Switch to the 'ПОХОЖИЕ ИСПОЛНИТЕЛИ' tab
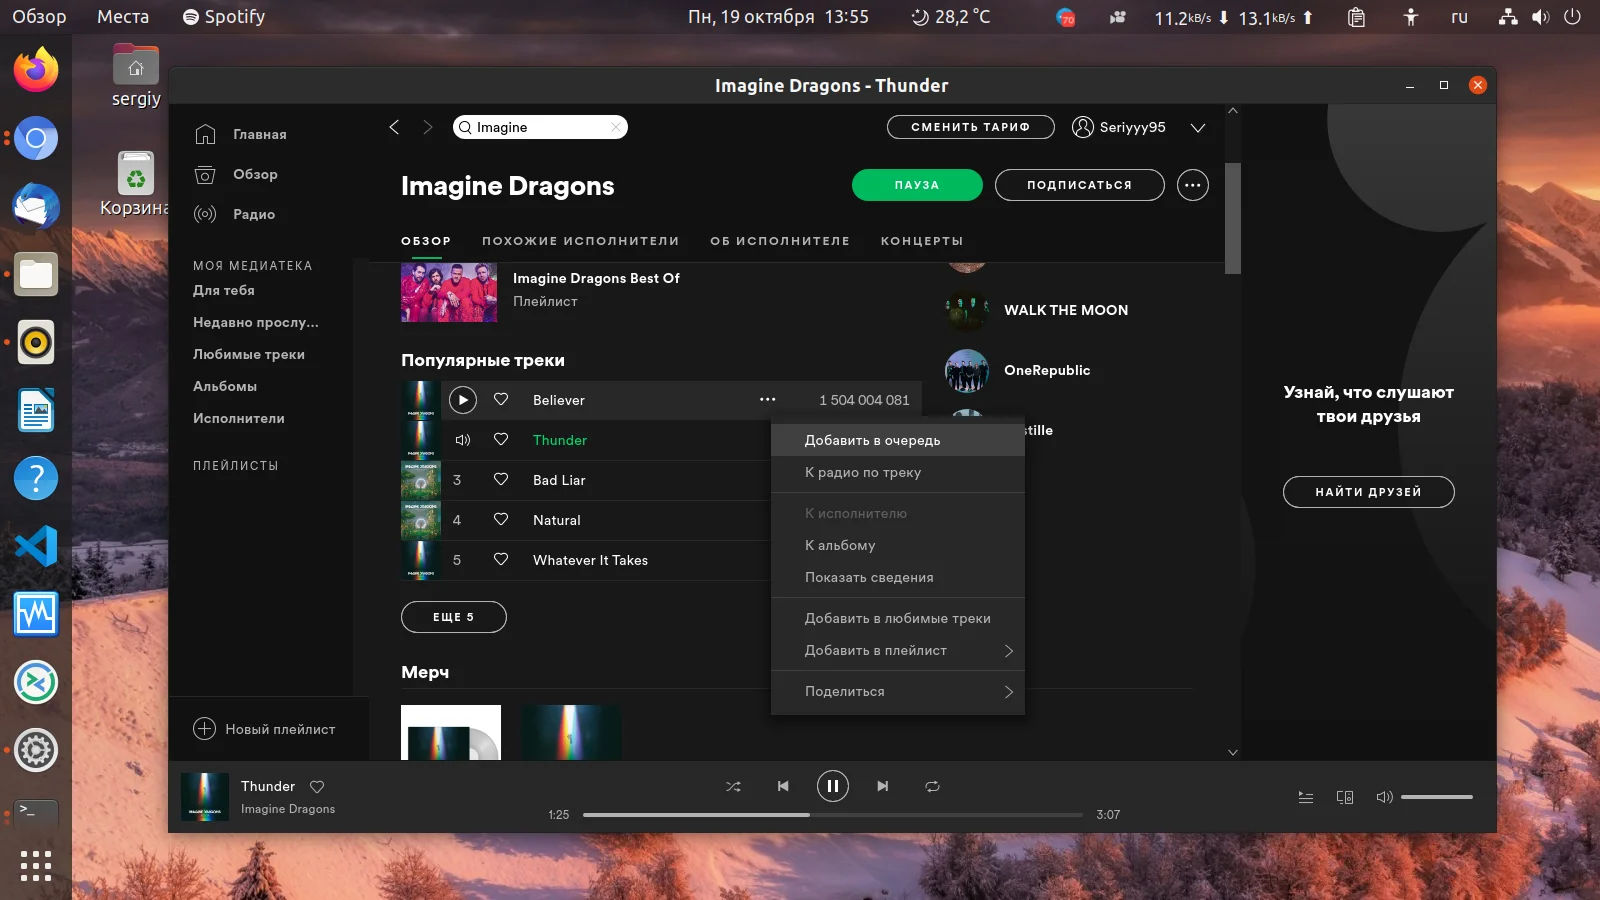 pos(580,241)
